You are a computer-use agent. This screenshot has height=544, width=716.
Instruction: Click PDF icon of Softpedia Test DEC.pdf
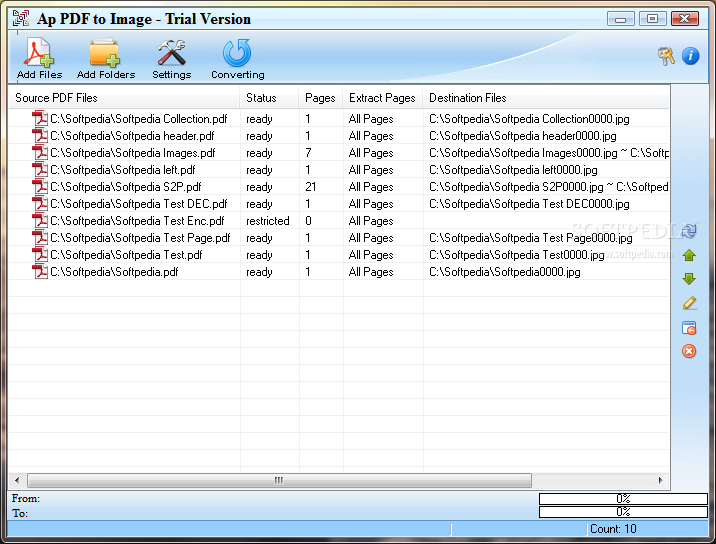[40, 204]
